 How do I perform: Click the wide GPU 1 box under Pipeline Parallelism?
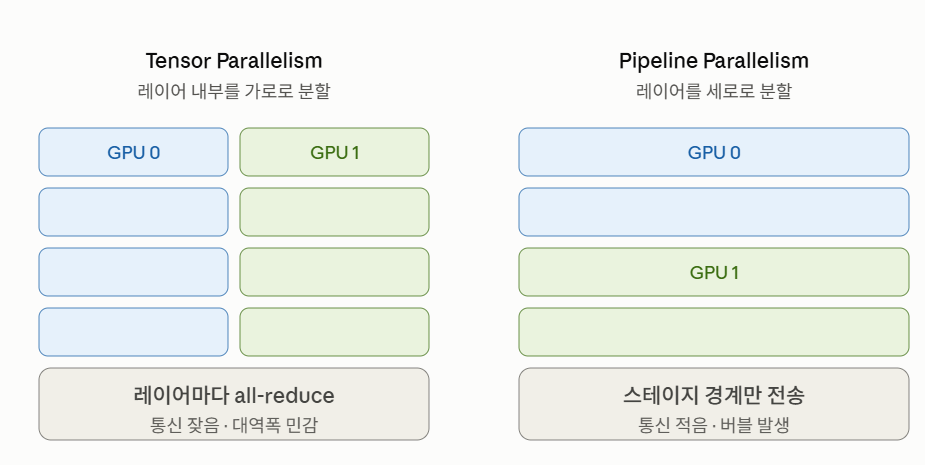pos(714,272)
